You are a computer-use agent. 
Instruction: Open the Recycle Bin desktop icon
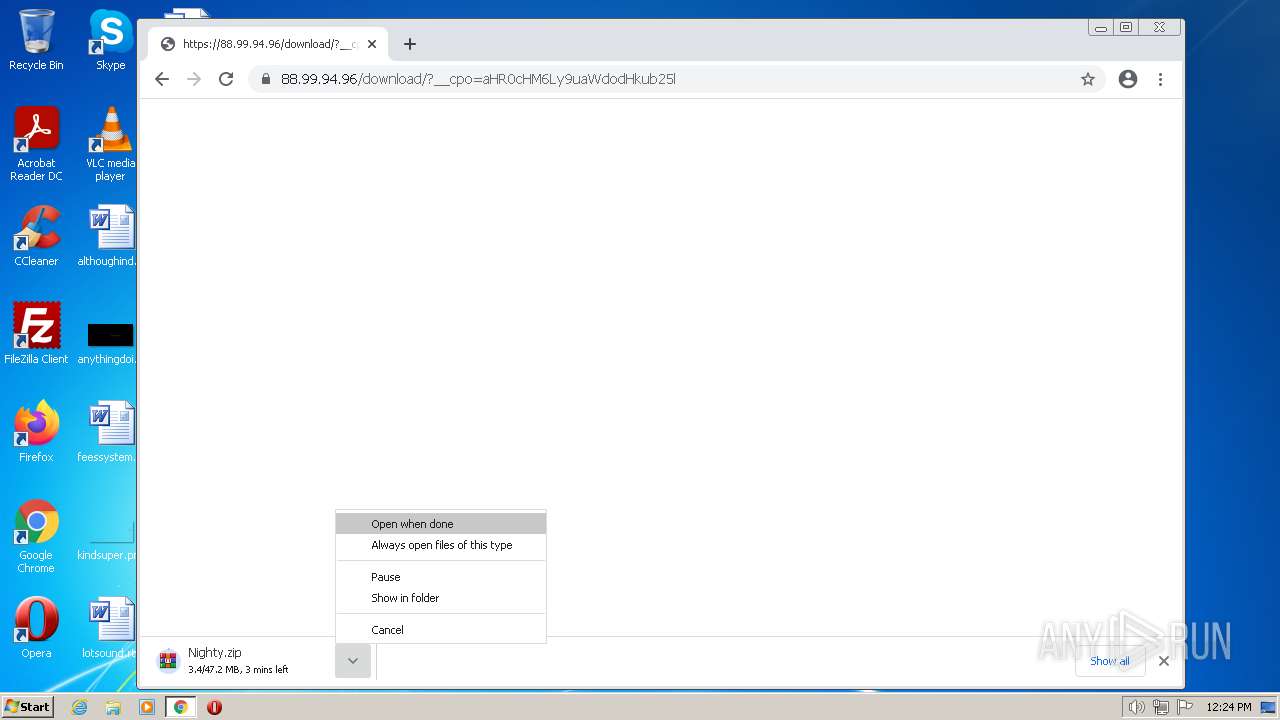pos(36,40)
